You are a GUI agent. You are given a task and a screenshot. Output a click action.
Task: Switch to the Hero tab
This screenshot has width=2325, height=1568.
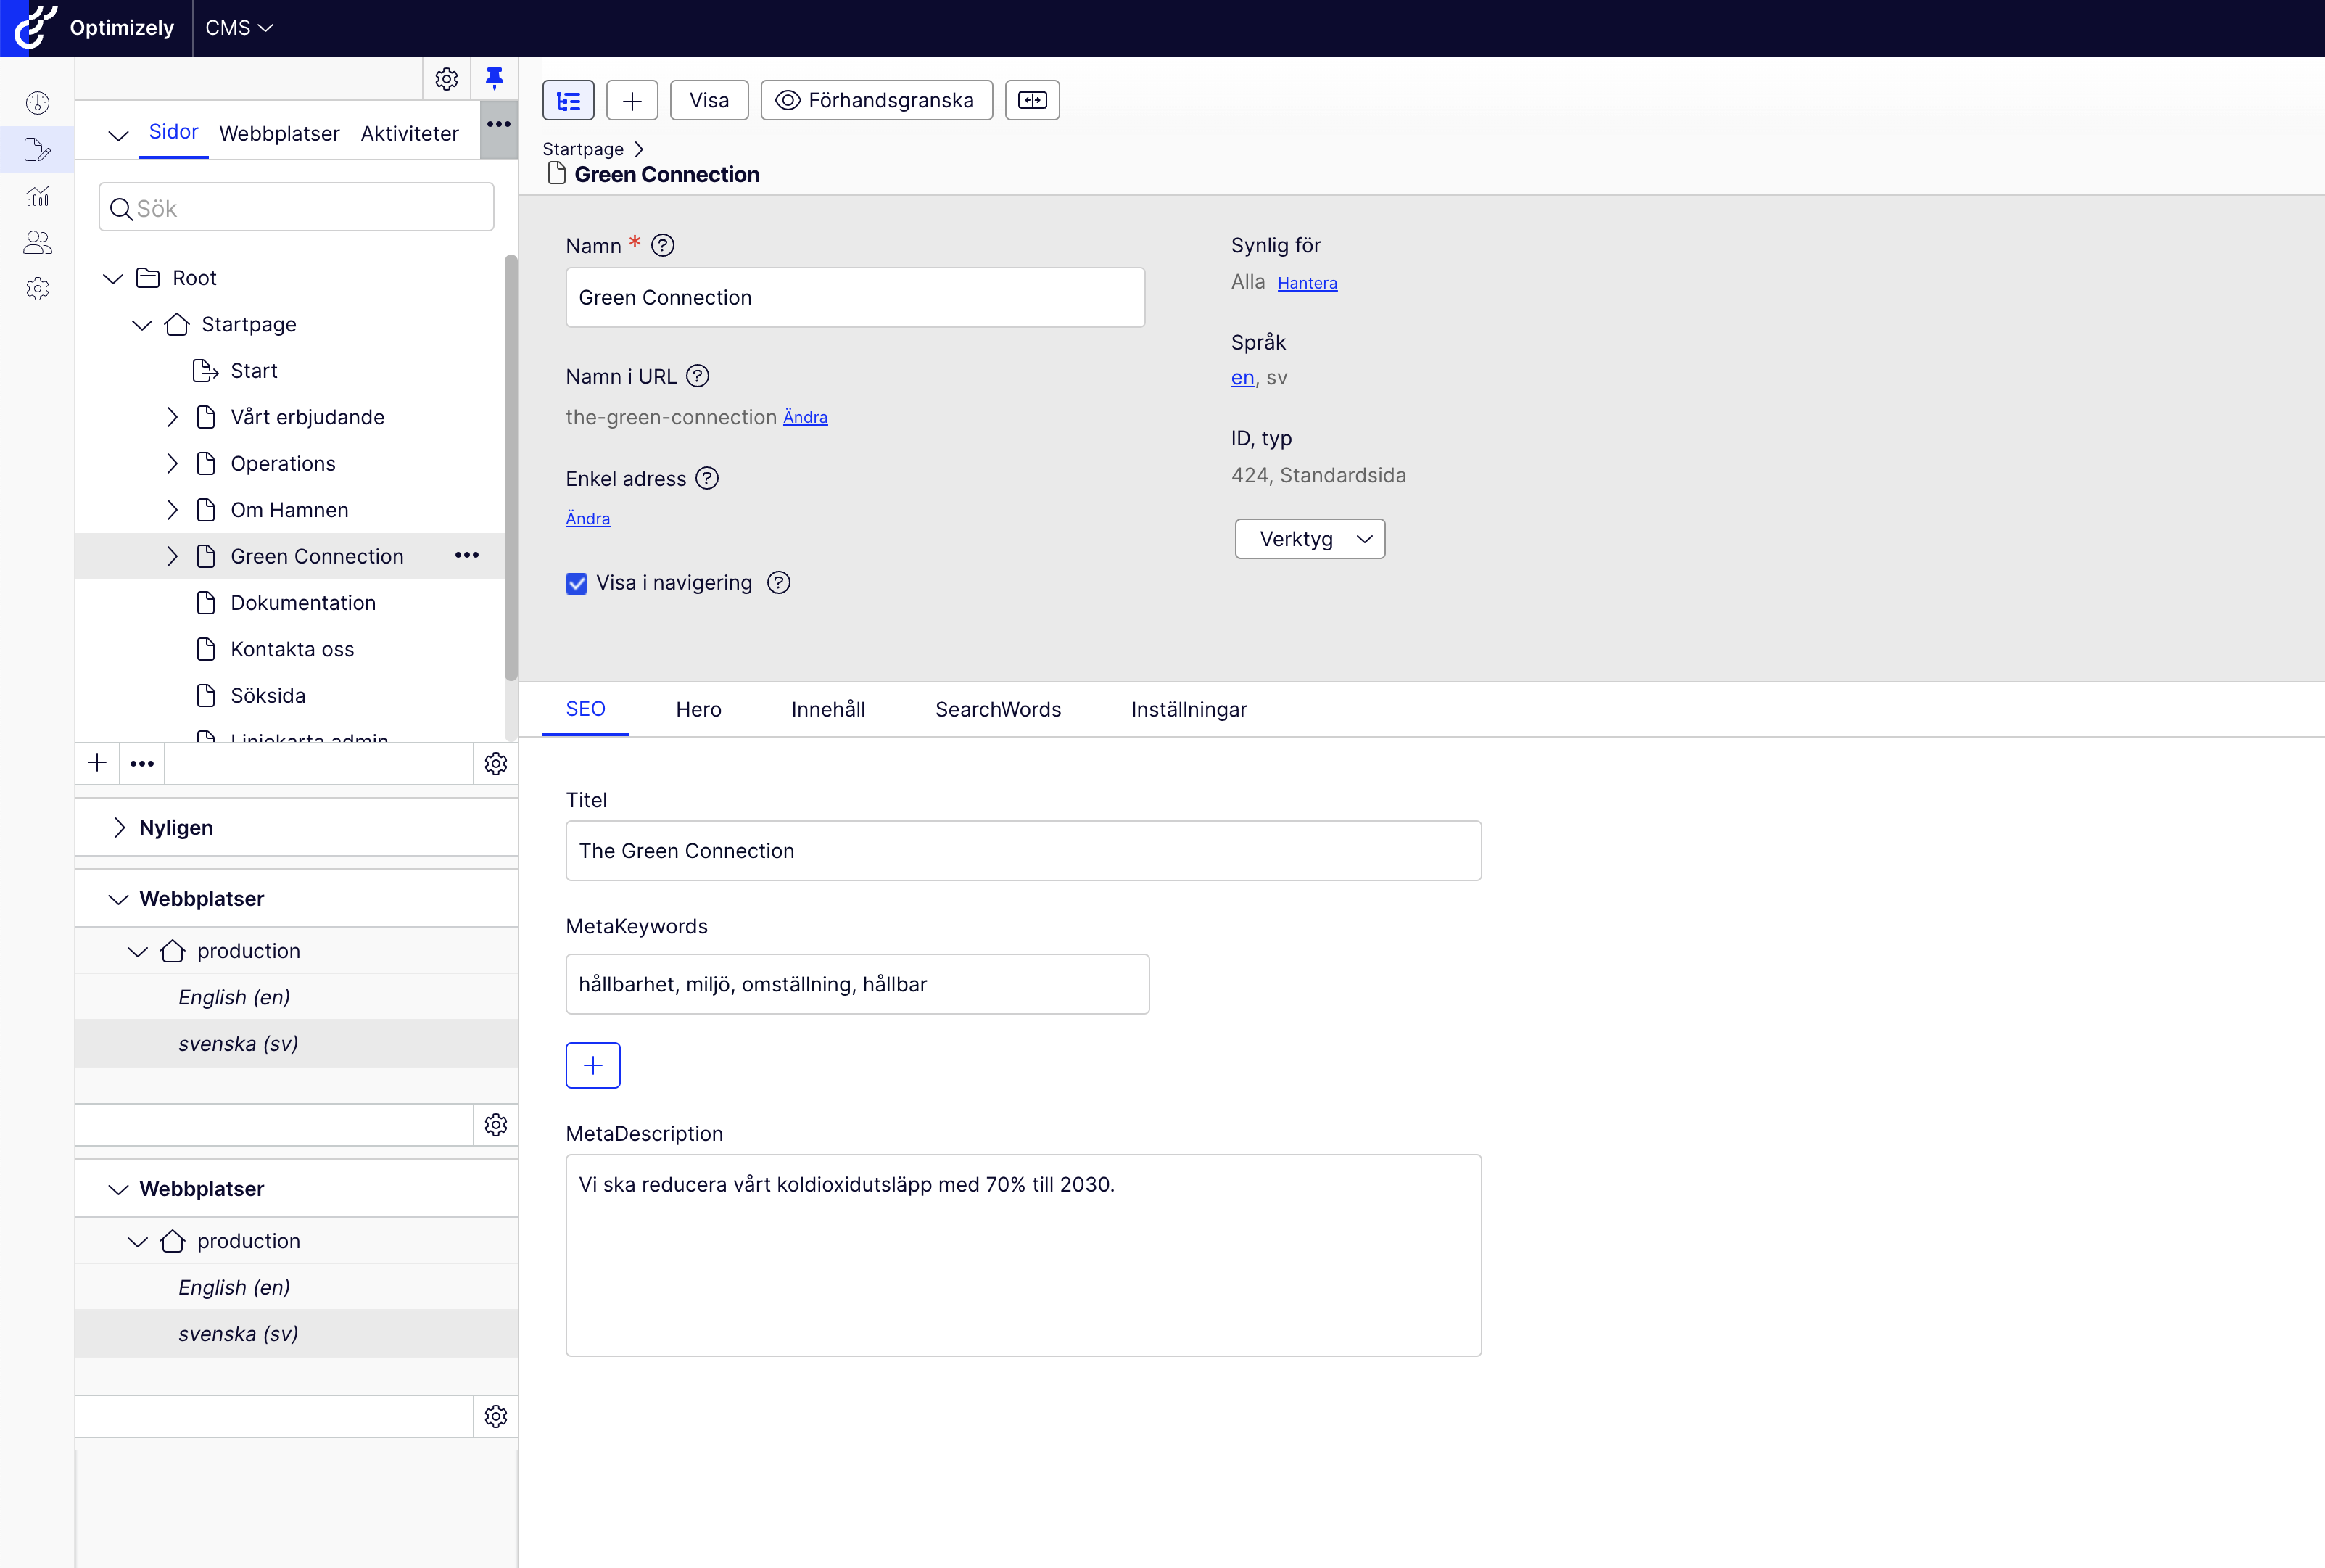coord(698,709)
